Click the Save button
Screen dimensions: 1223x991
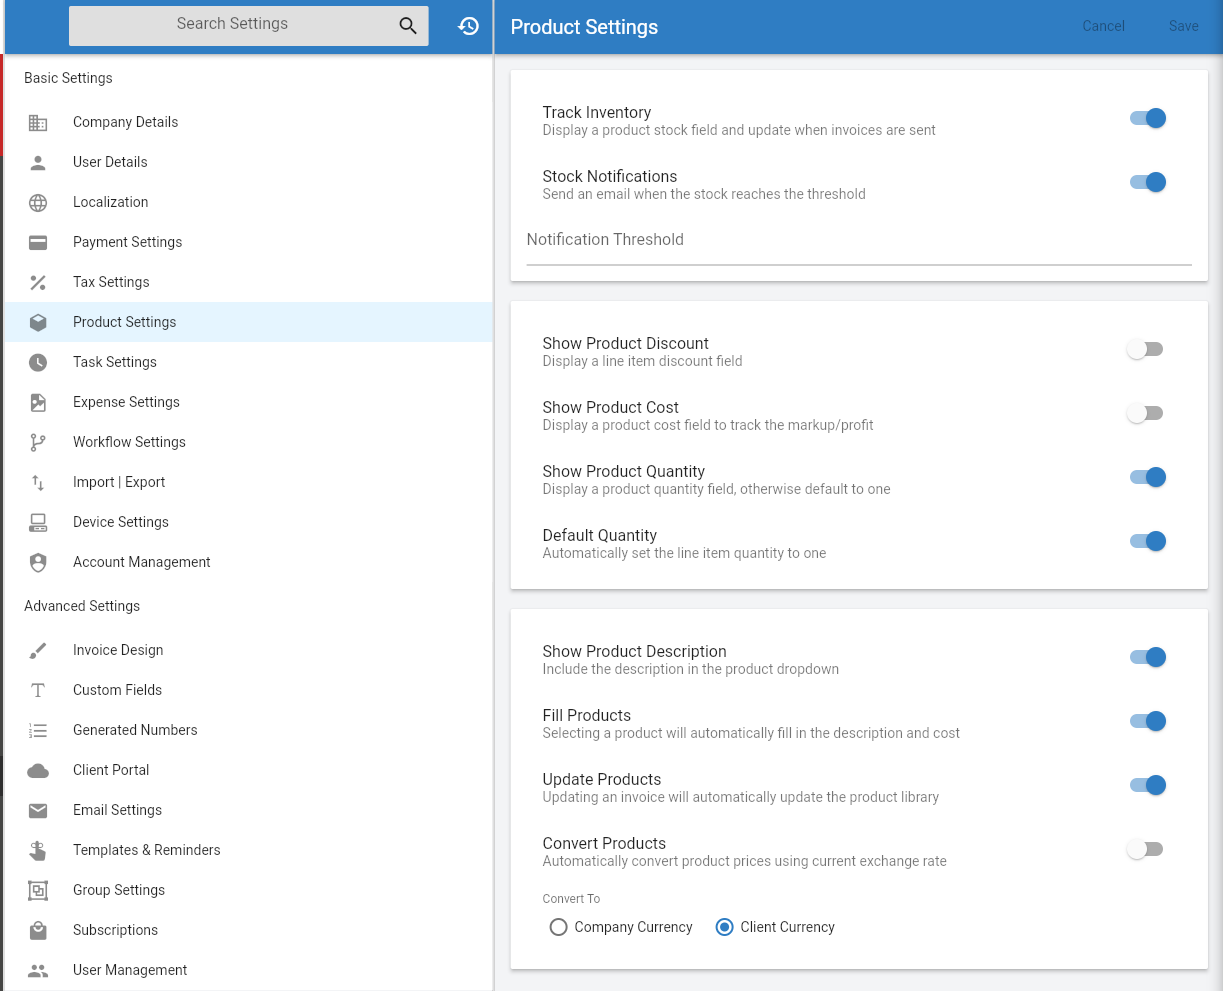tap(1183, 26)
